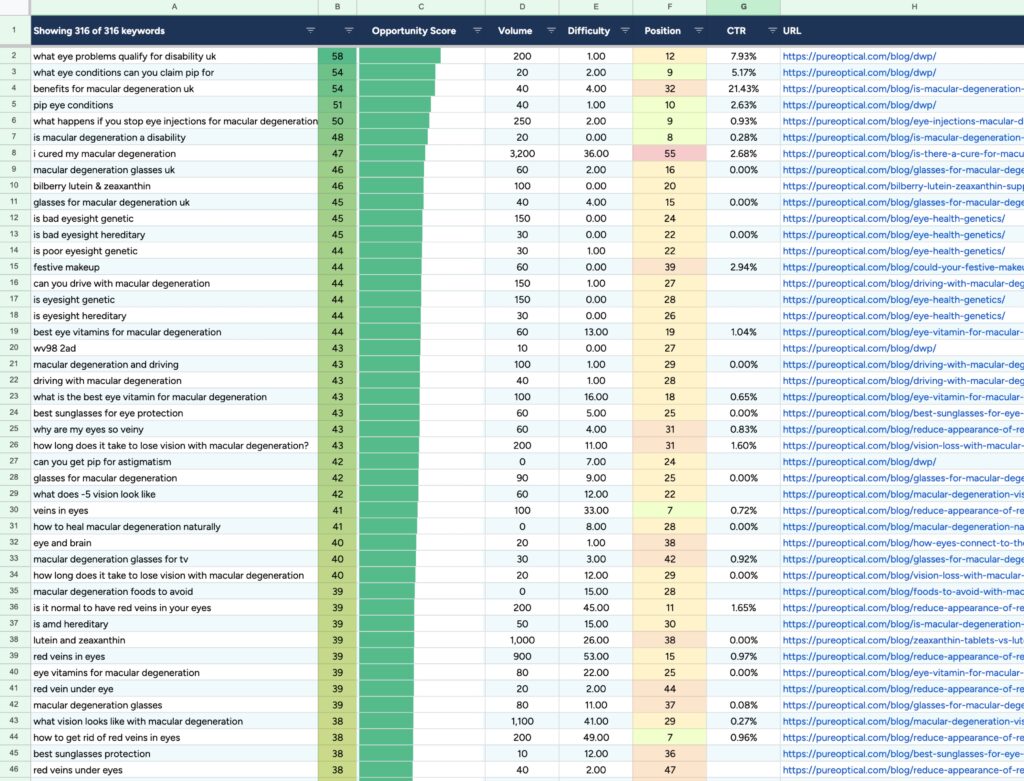Image resolution: width=1024 pixels, height=781 pixels.
Task: Open URL link in 'i cured my macular degeneration' row
Action: (903, 153)
